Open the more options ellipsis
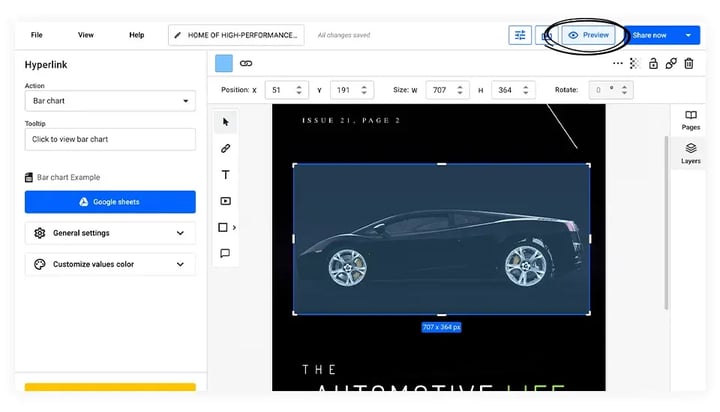This screenshot has height=412, width=720. 618,63
